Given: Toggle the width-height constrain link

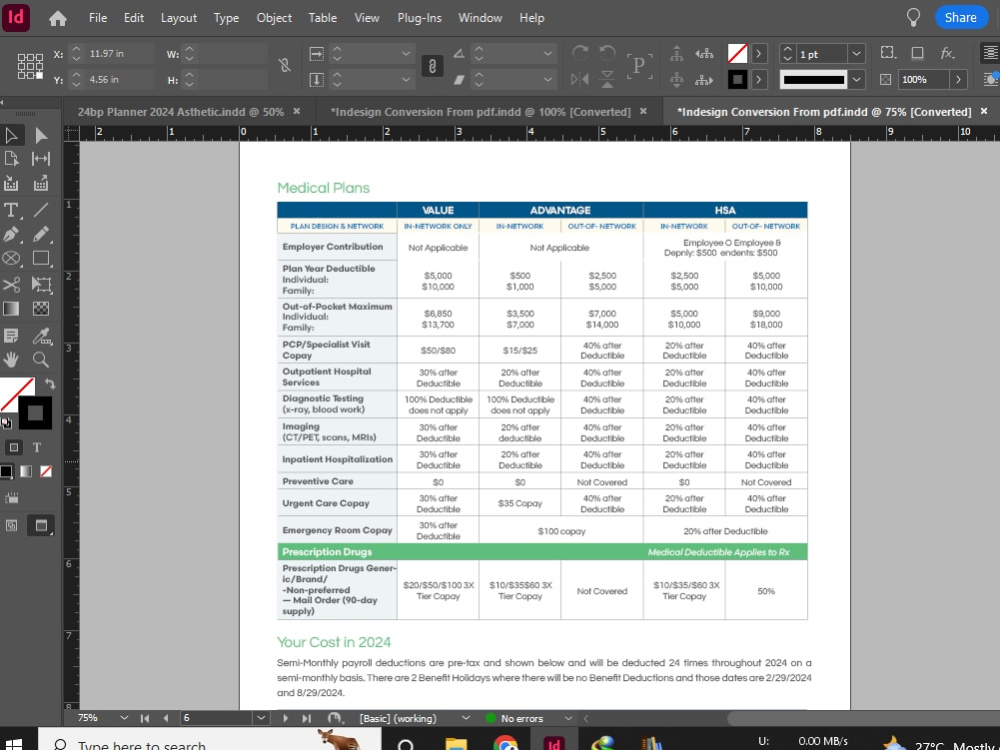Looking at the screenshot, I should click(284, 66).
